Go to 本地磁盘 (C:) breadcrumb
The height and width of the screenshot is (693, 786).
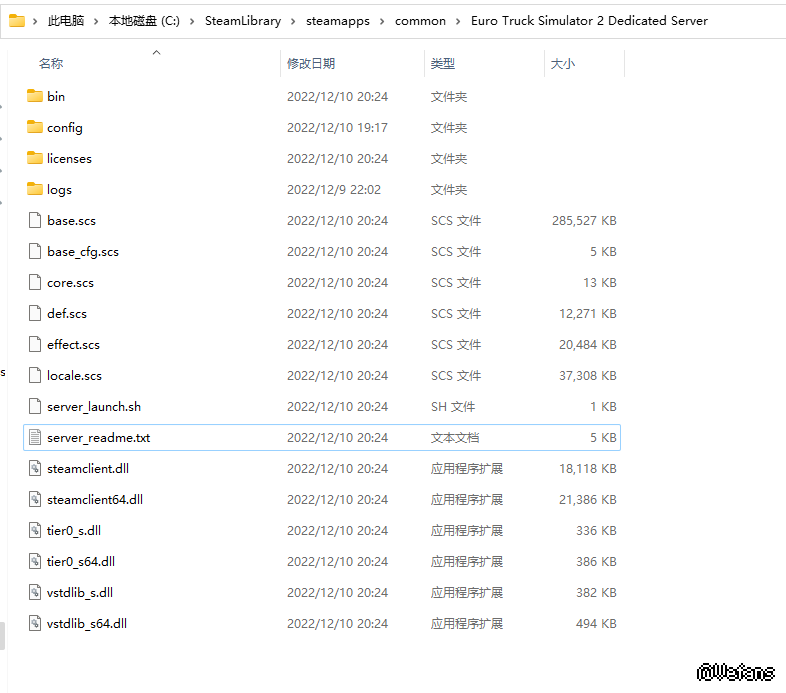(144, 21)
